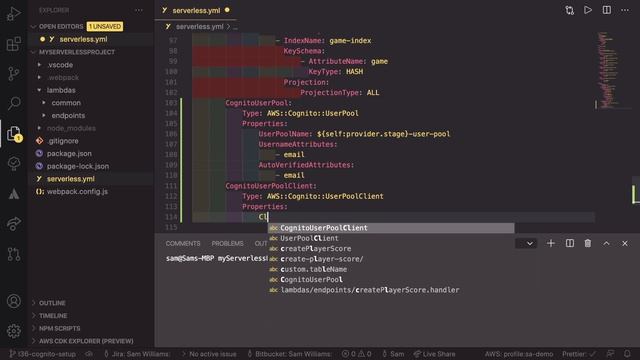The image size is (640, 360).
Task: Close the bottom panel
Action: [x=625, y=243]
